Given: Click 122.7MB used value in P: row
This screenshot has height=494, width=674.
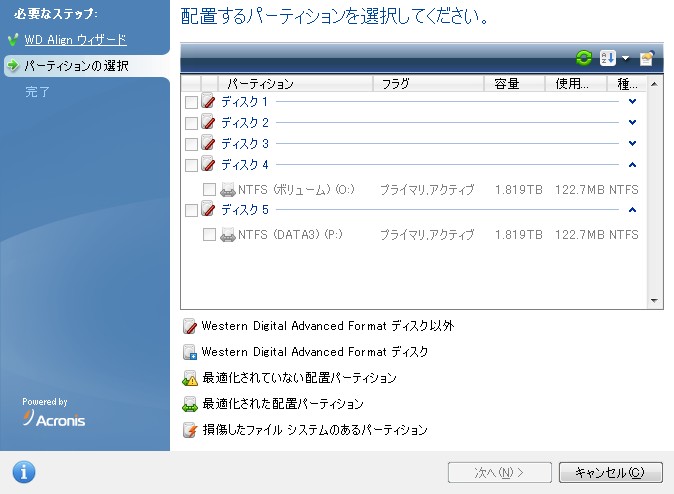Looking at the screenshot, I should click(580, 235).
